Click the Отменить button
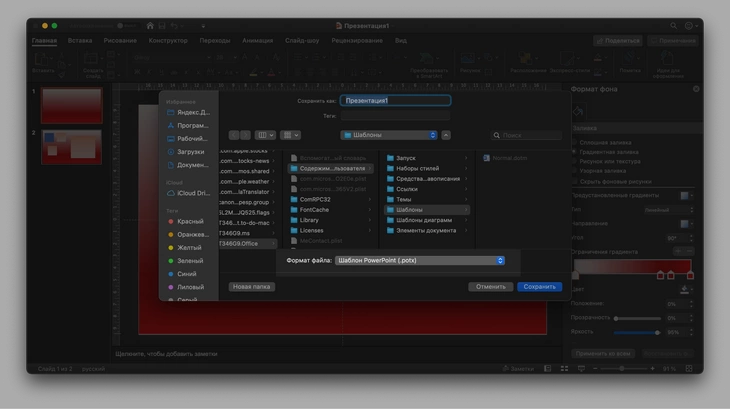The height and width of the screenshot is (409, 730). click(x=491, y=287)
